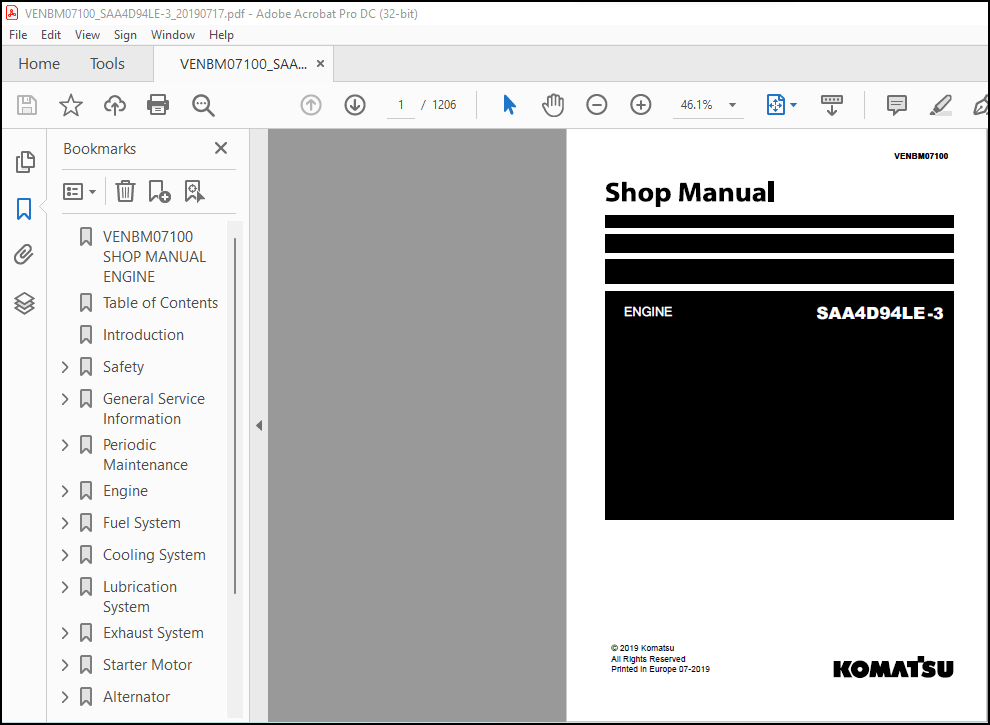
Task: Jump to Cooling System bookmark label
Action: [x=154, y=555]
